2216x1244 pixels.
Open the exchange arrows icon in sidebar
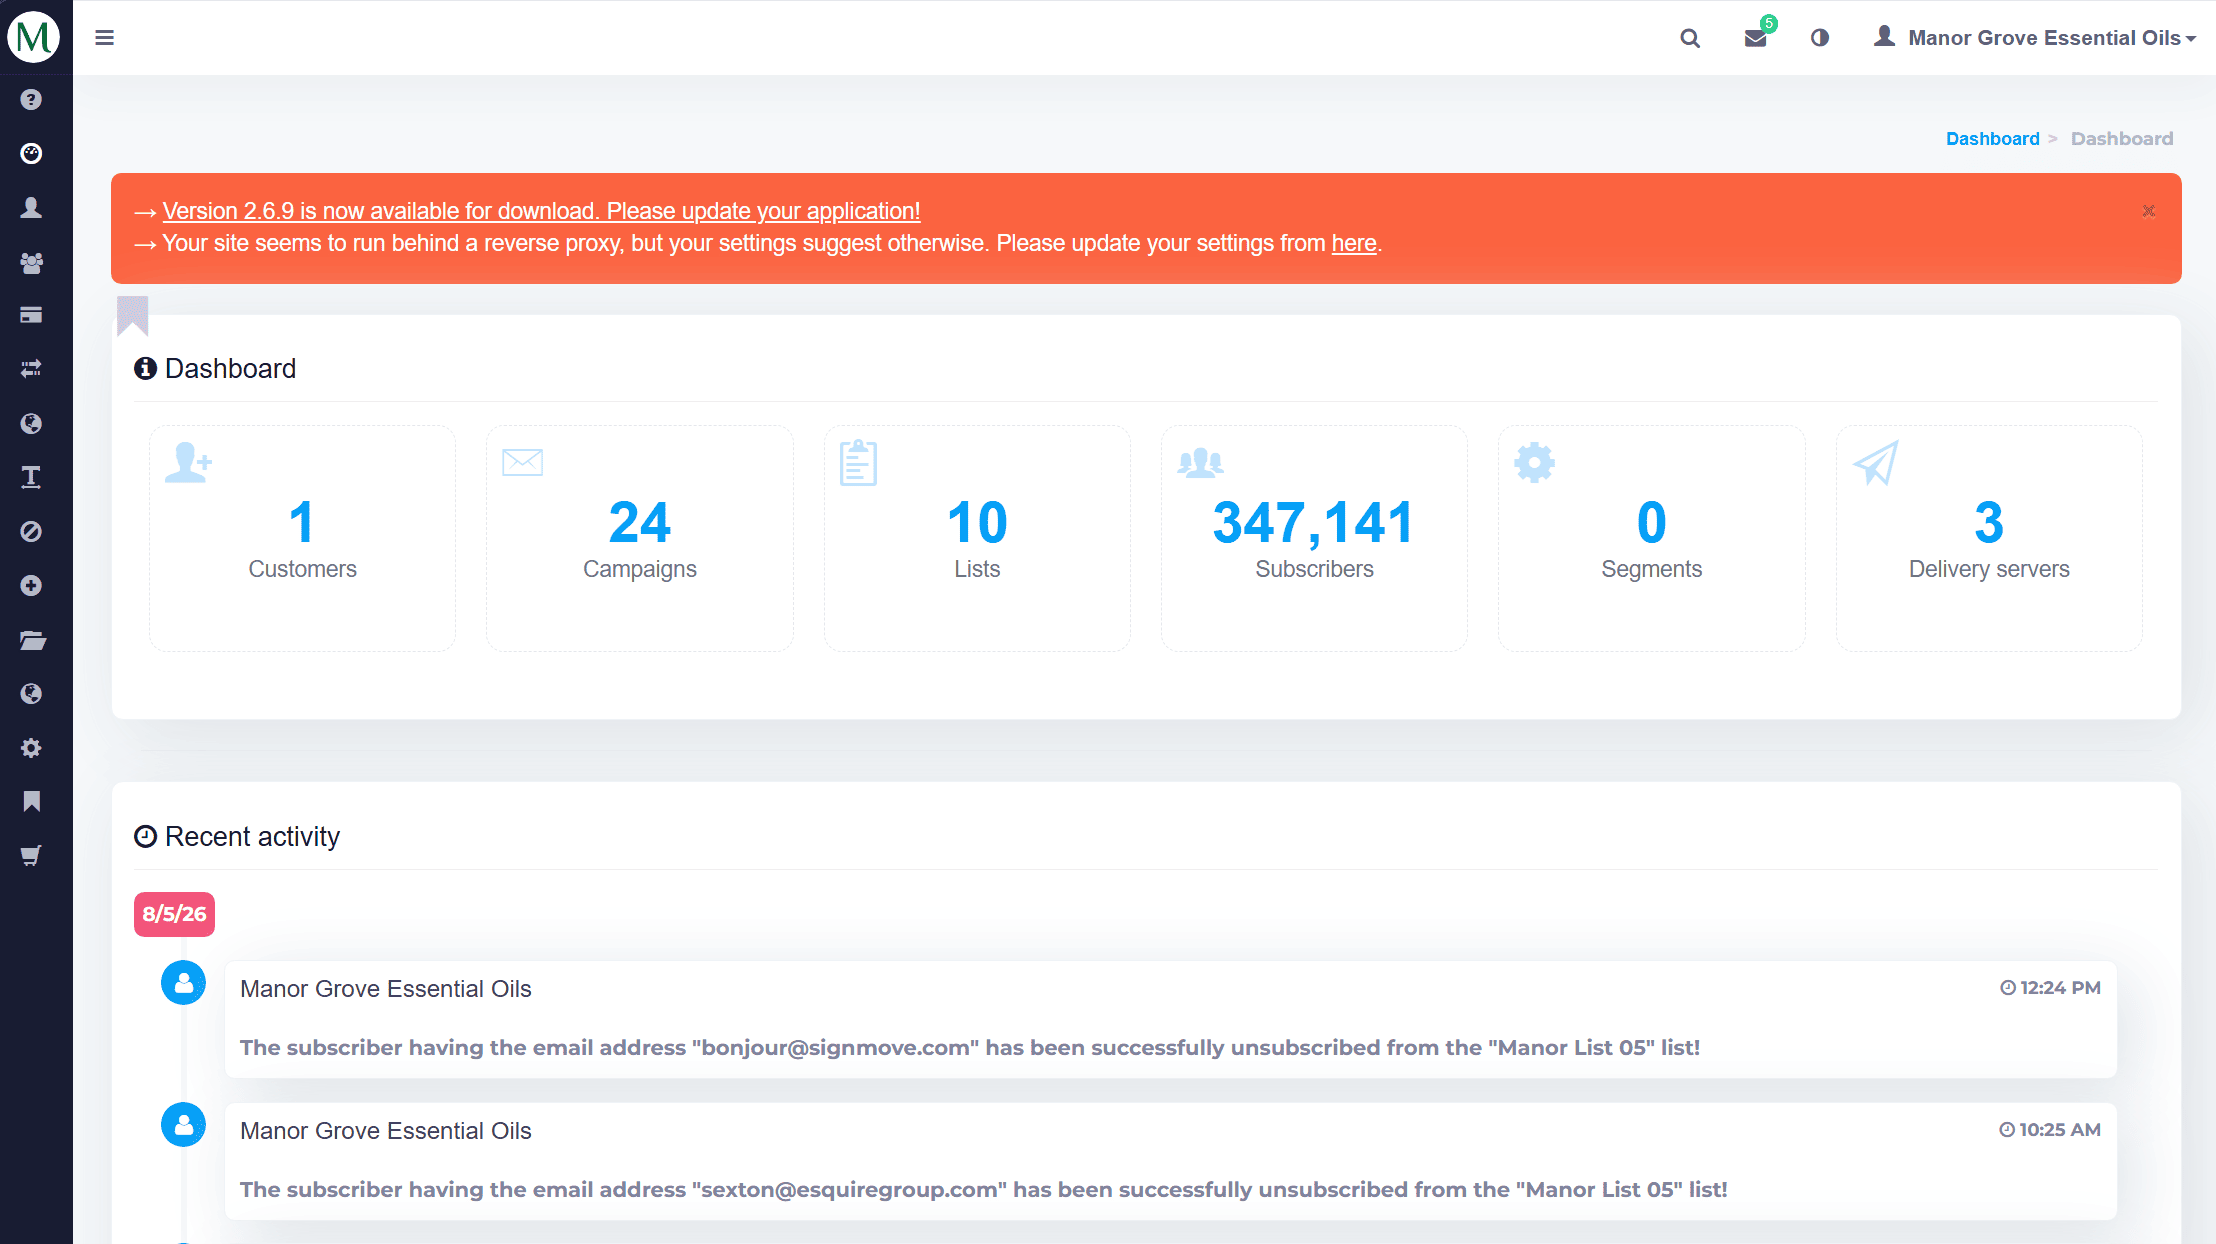31,369
